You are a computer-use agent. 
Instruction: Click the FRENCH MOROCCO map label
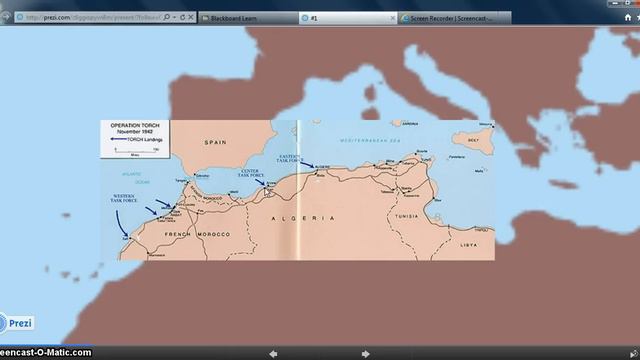coord(197,234)
